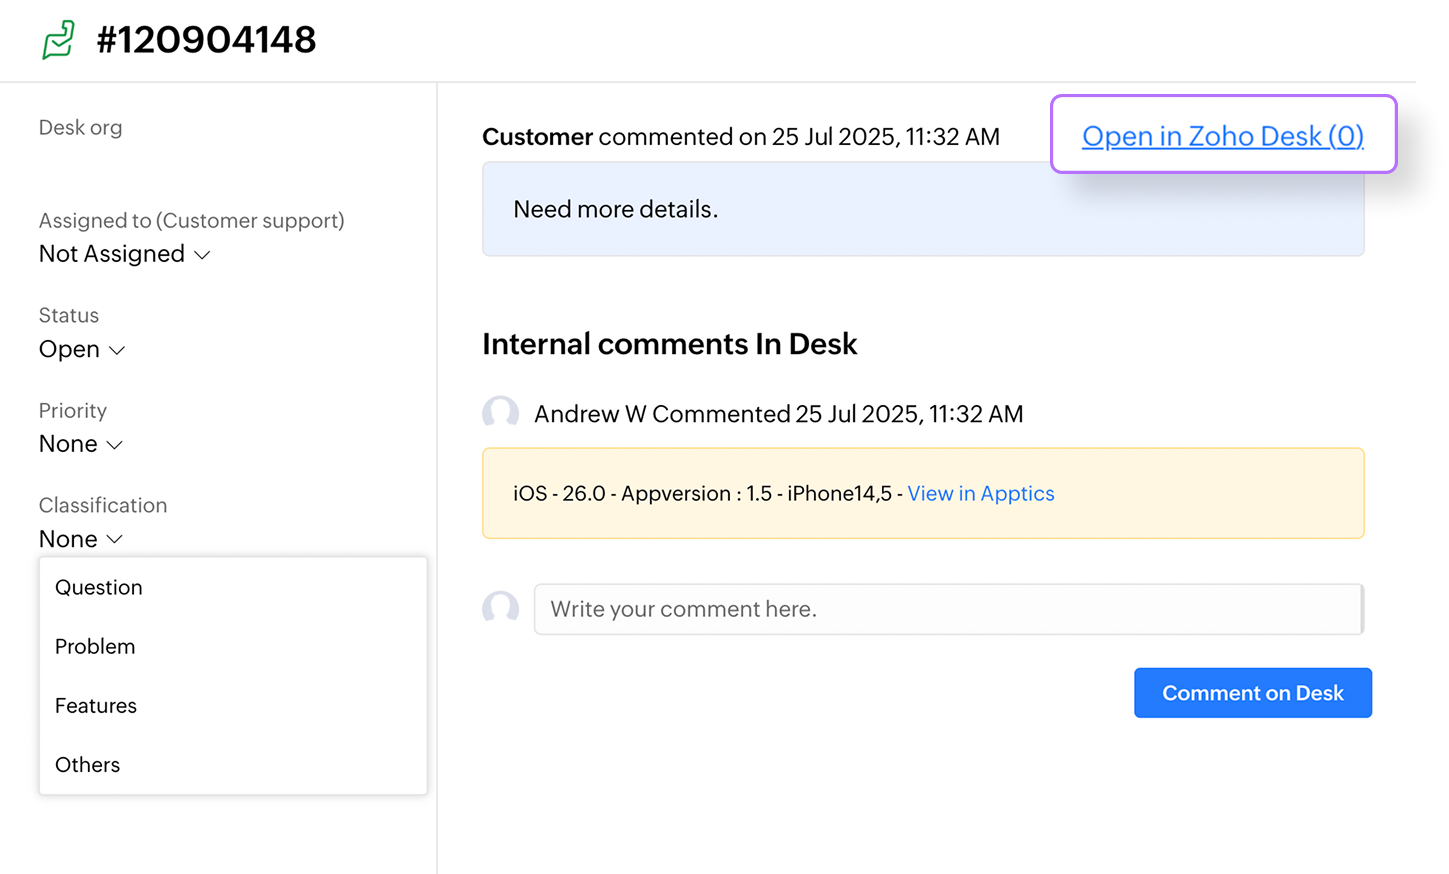This screenshot has height=874, width=1449.
Task: Click Andrew W's profile avatar
Action: click(x=500, y=412)
